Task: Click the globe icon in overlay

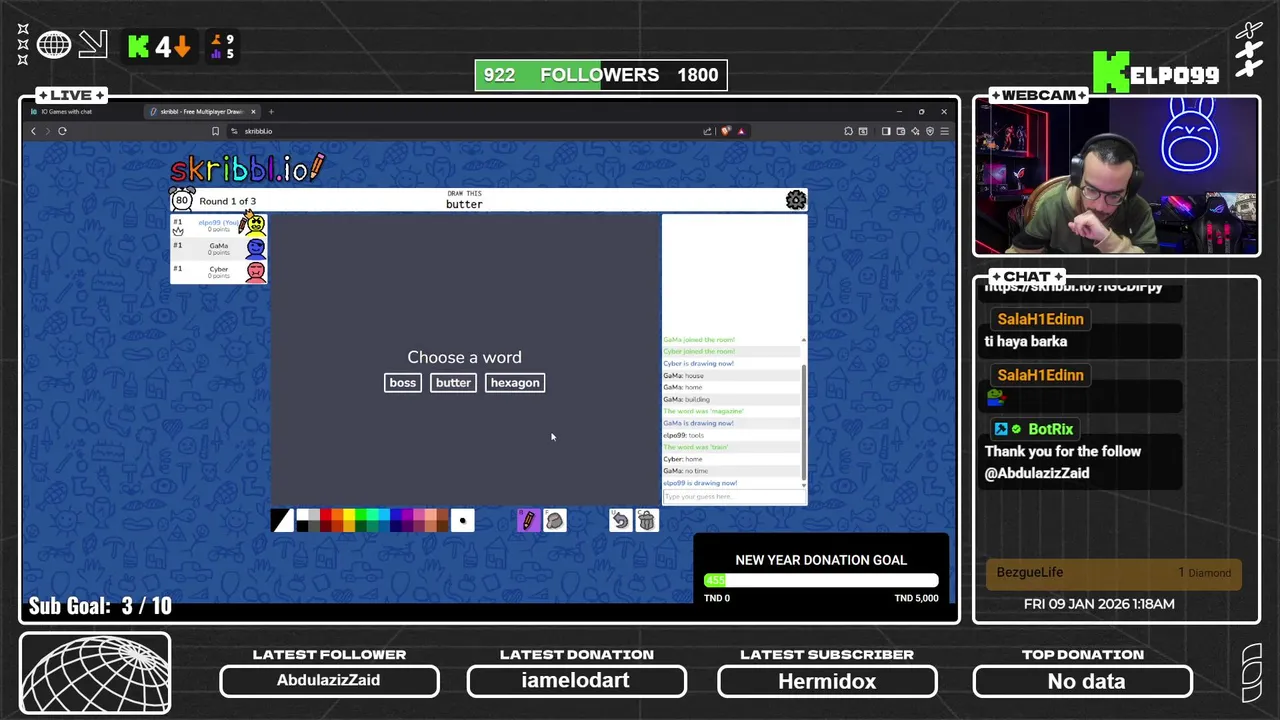Action: pos(54,45)
